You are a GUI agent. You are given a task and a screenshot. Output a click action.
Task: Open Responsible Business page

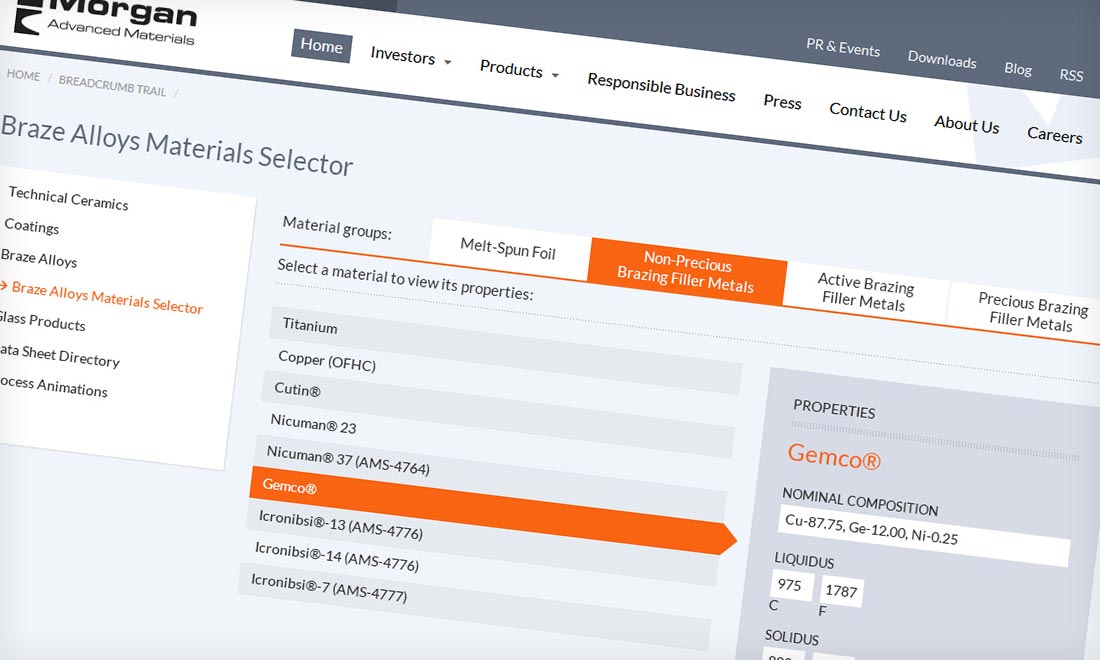coord(661,88)
